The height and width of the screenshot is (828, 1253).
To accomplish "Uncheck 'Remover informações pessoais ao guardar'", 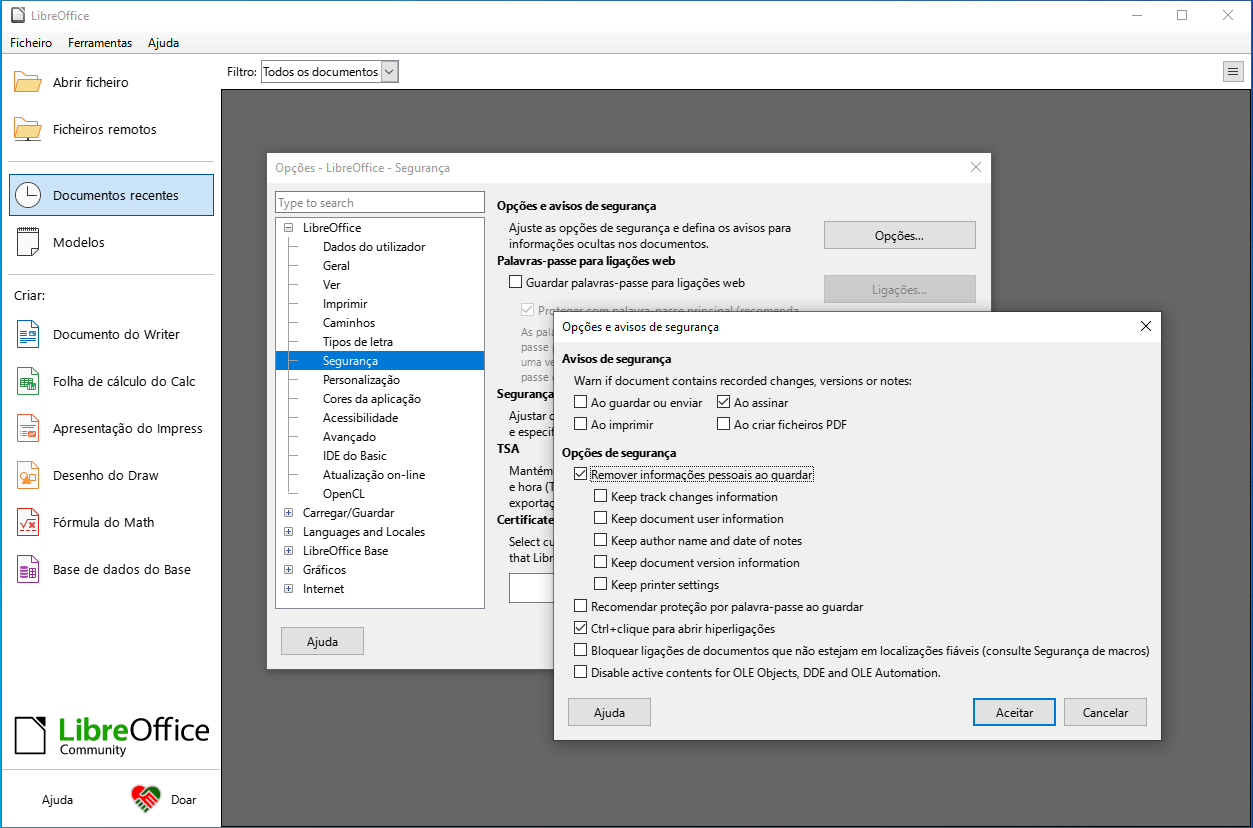I will [x=581, y=475].
